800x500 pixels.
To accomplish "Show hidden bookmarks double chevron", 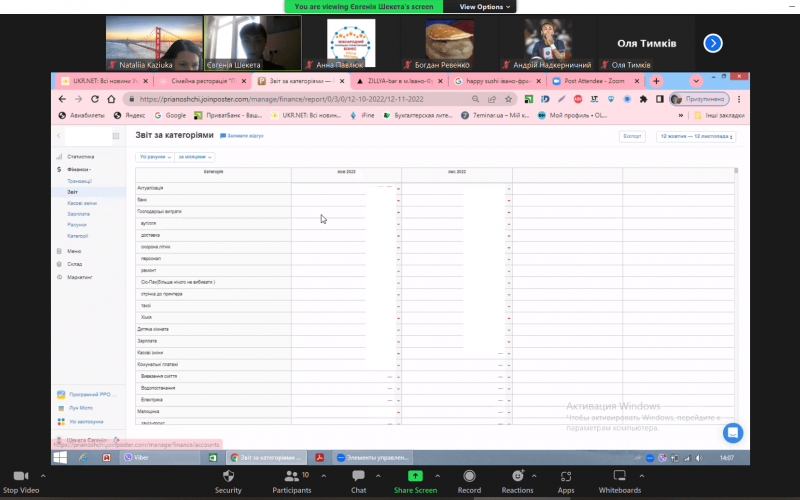I will [x=681, y=116].
